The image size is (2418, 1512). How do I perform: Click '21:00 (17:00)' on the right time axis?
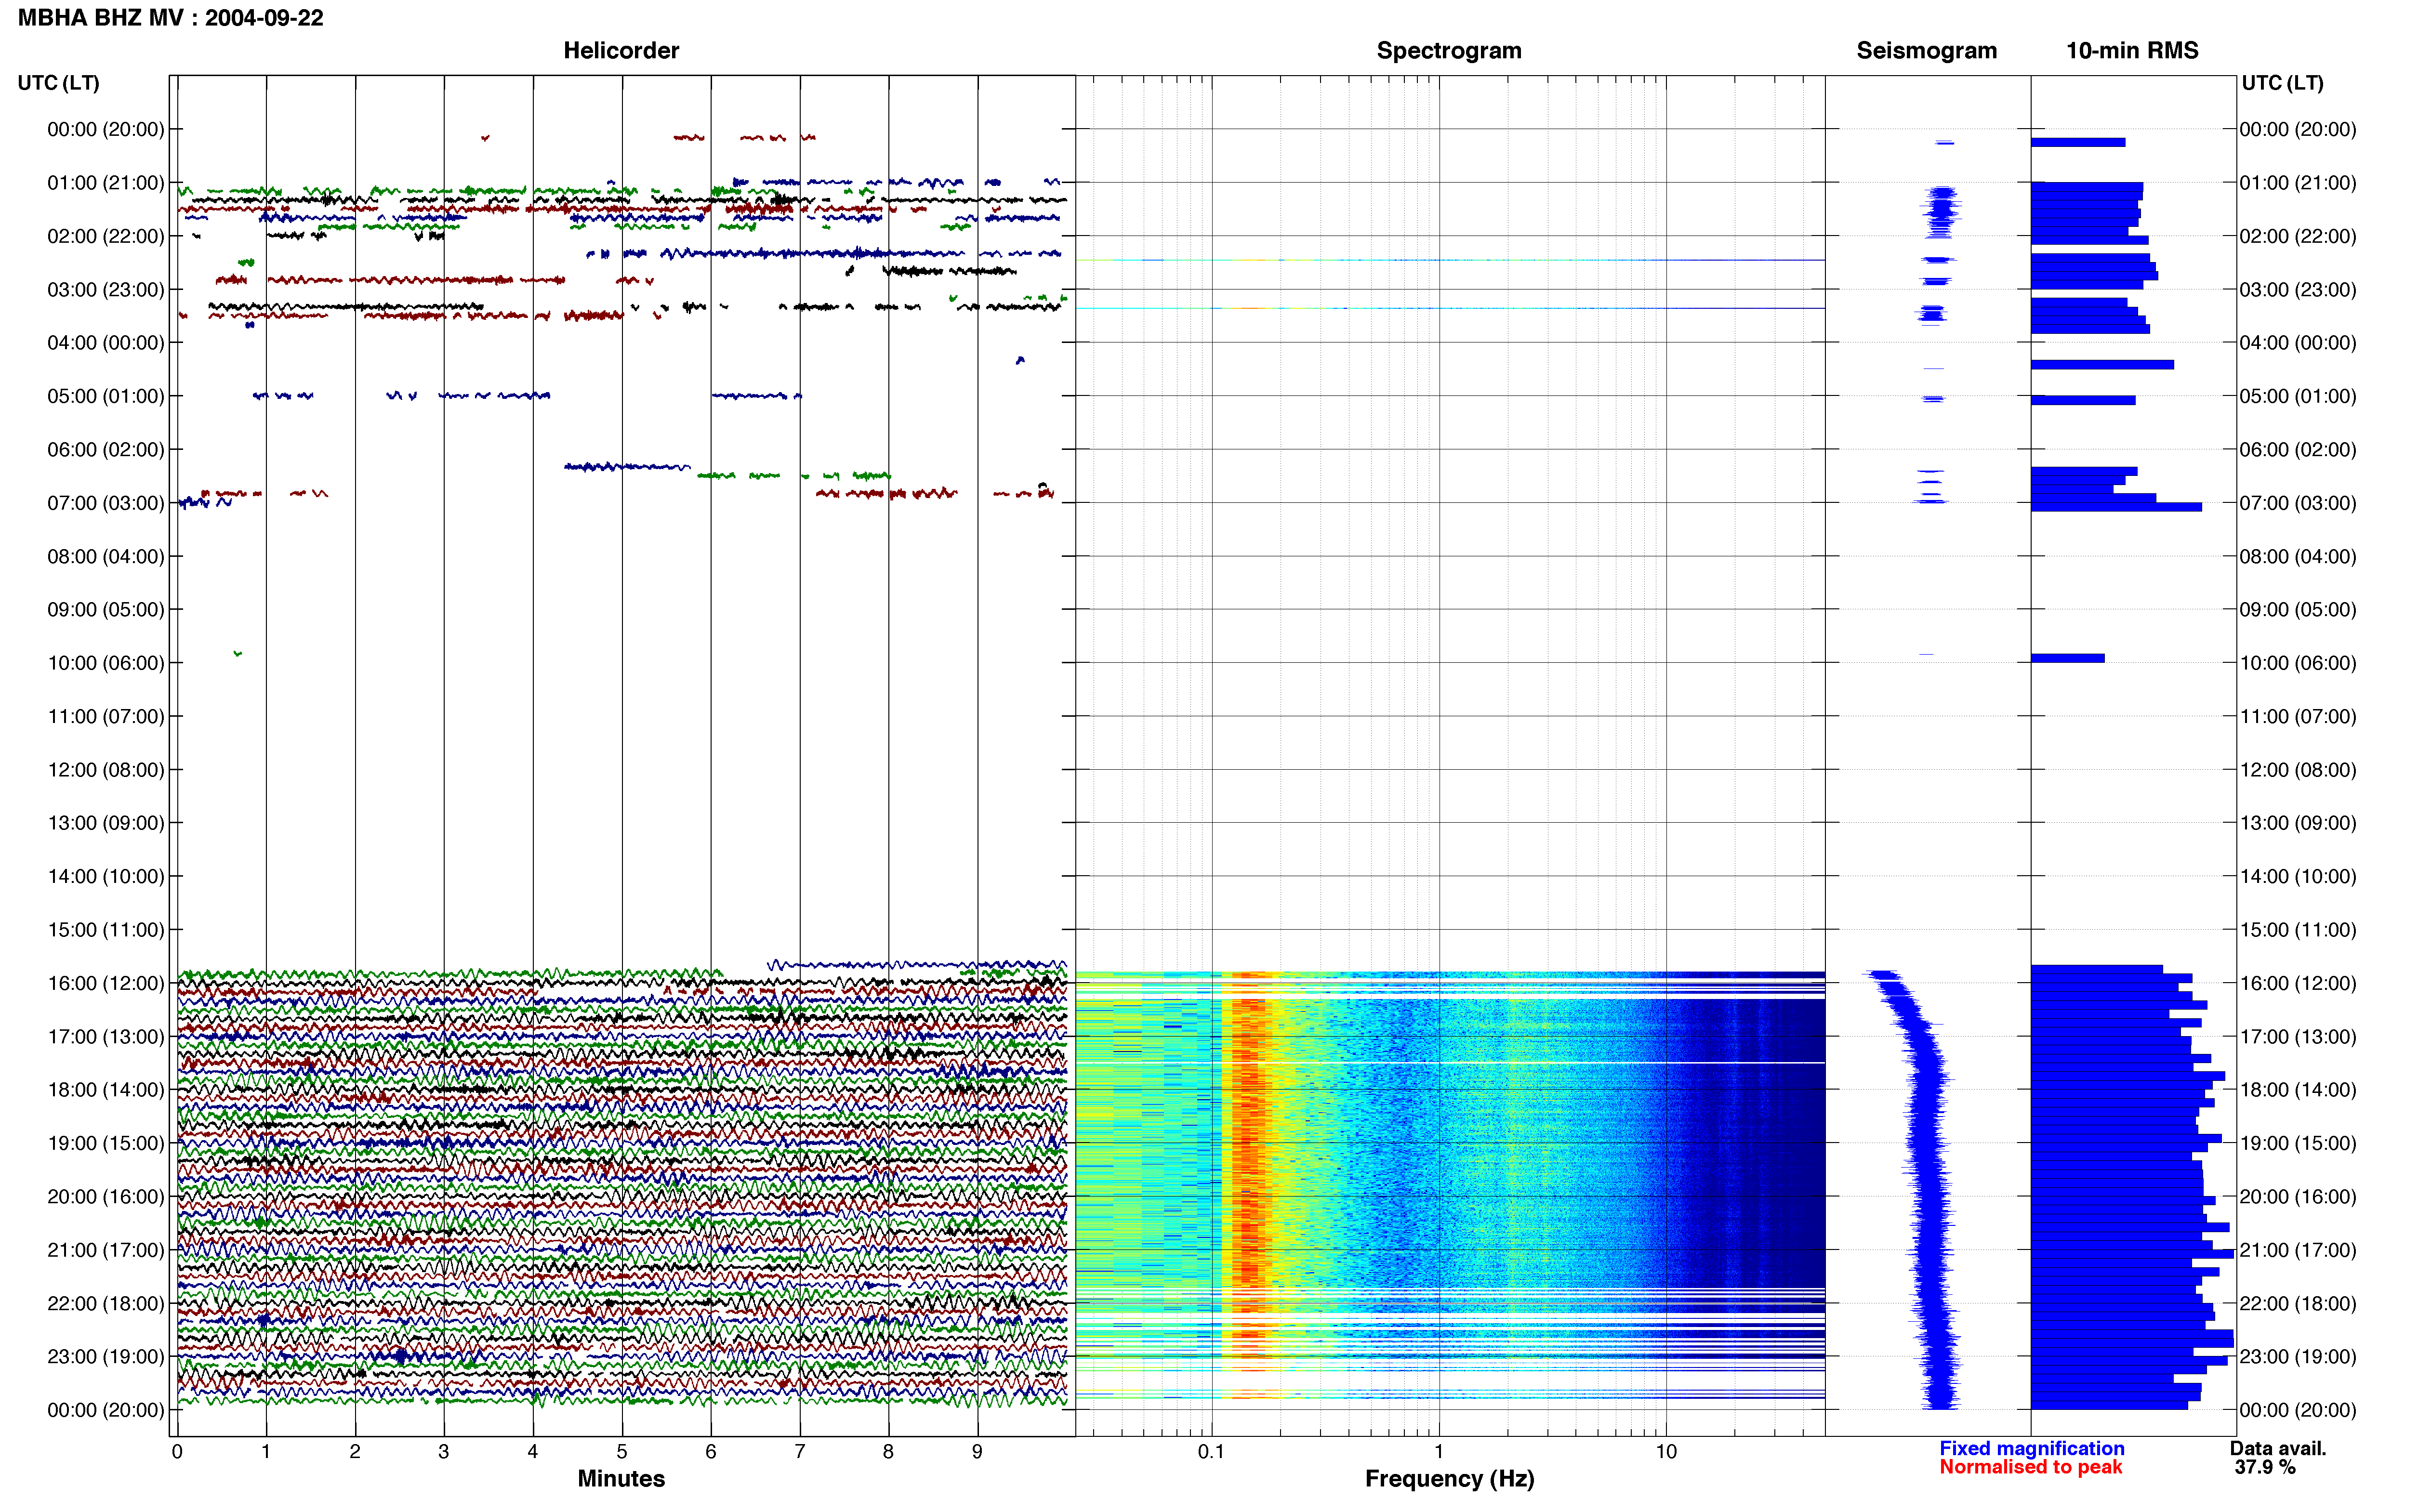tap(2298, 1250)
